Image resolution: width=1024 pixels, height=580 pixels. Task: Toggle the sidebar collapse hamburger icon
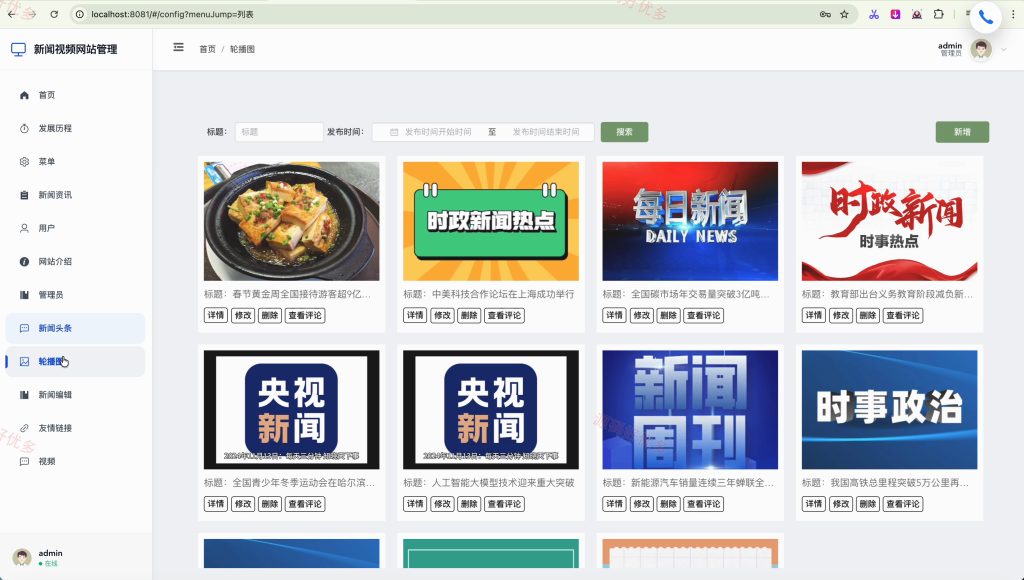(178, 48)
